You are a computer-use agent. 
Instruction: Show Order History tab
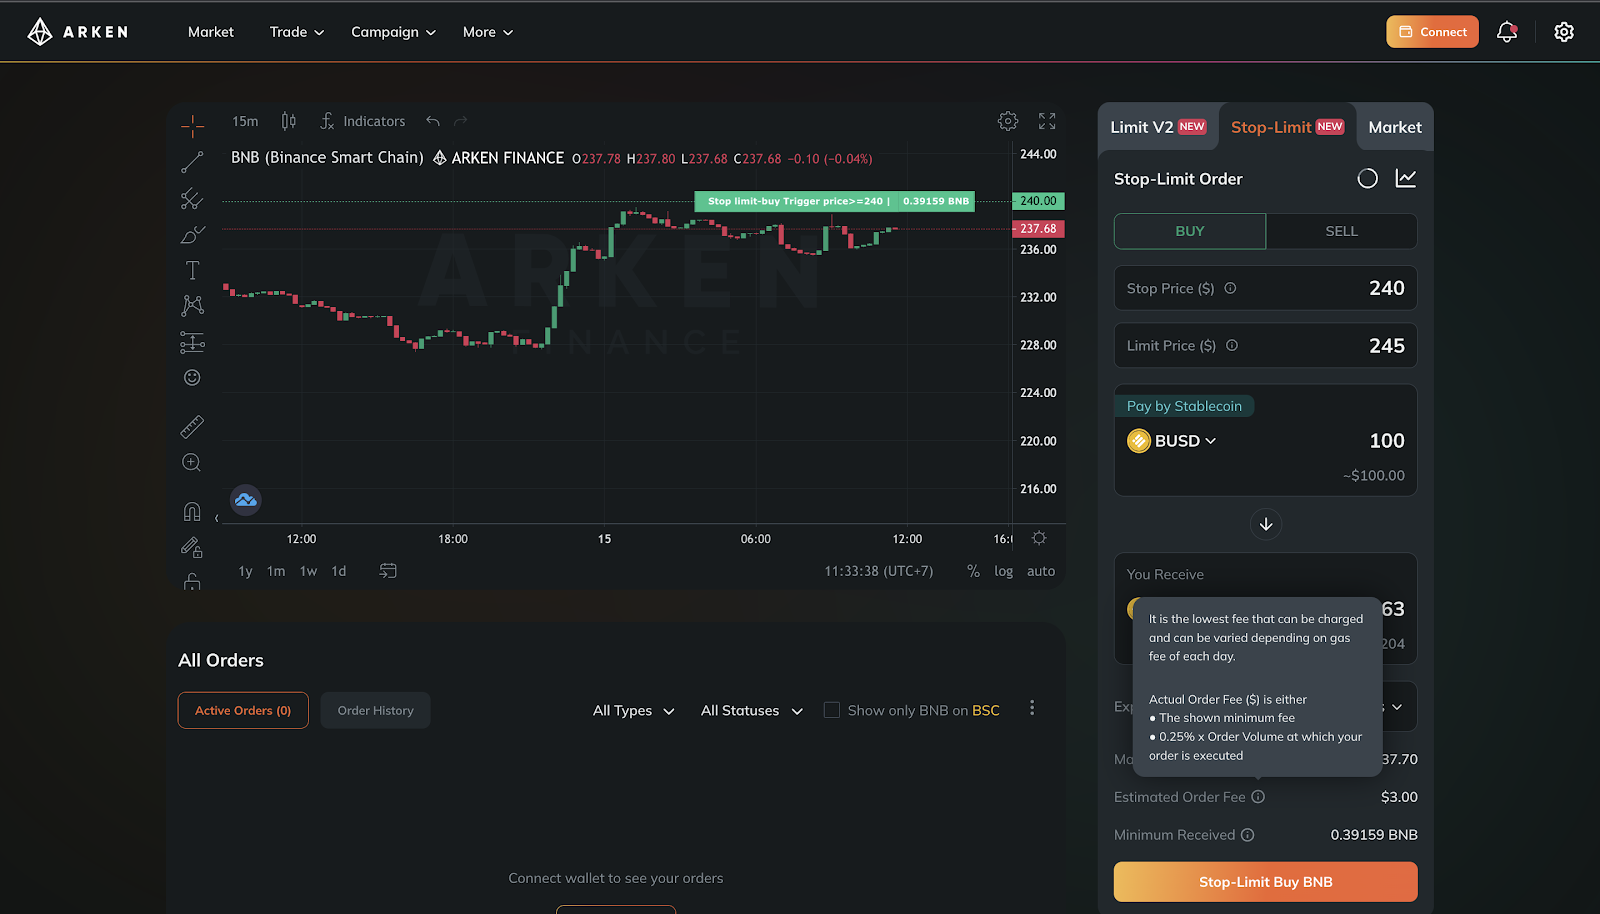click(x=375, y=710)
